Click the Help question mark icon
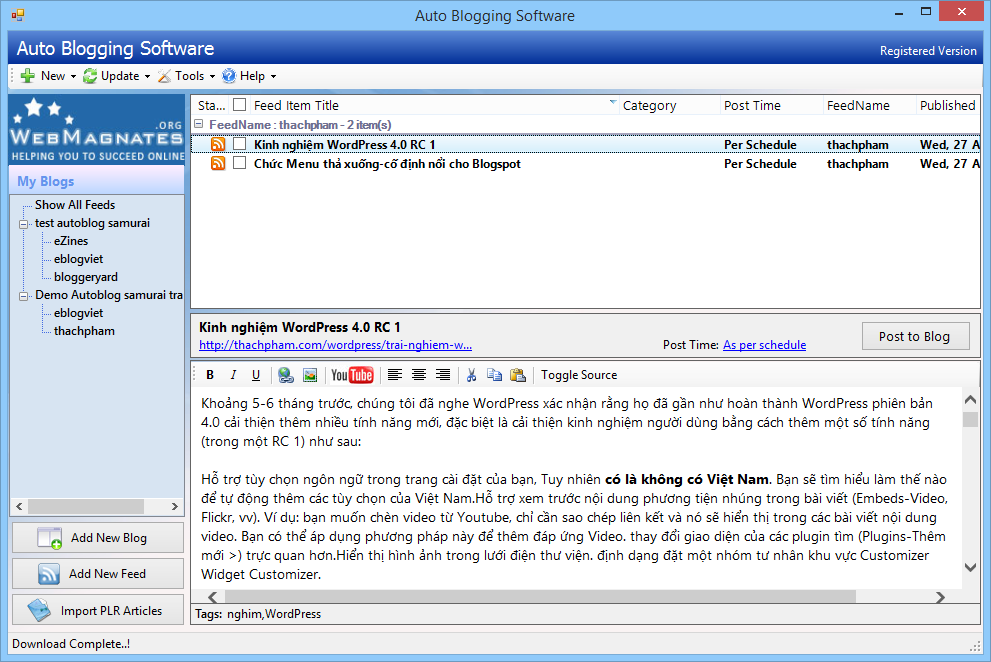 [229, 76]
